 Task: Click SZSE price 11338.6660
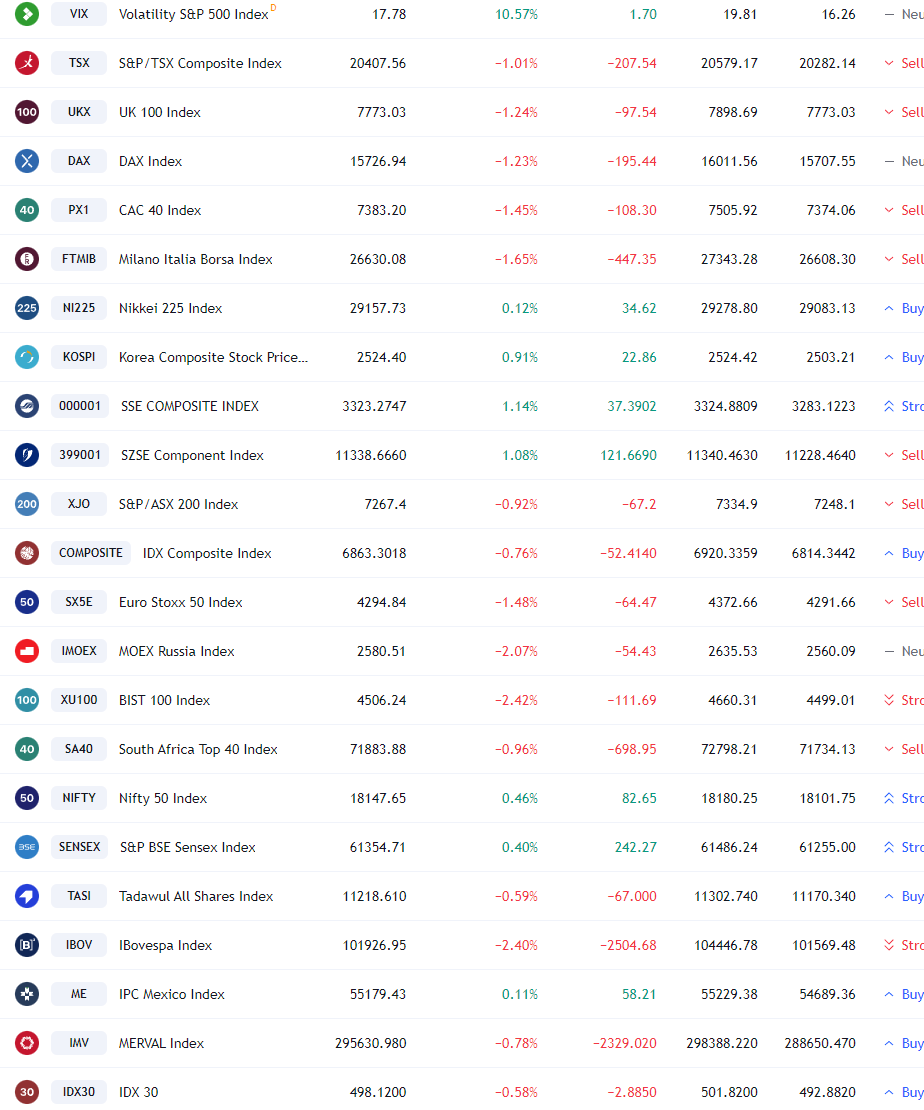371,455
